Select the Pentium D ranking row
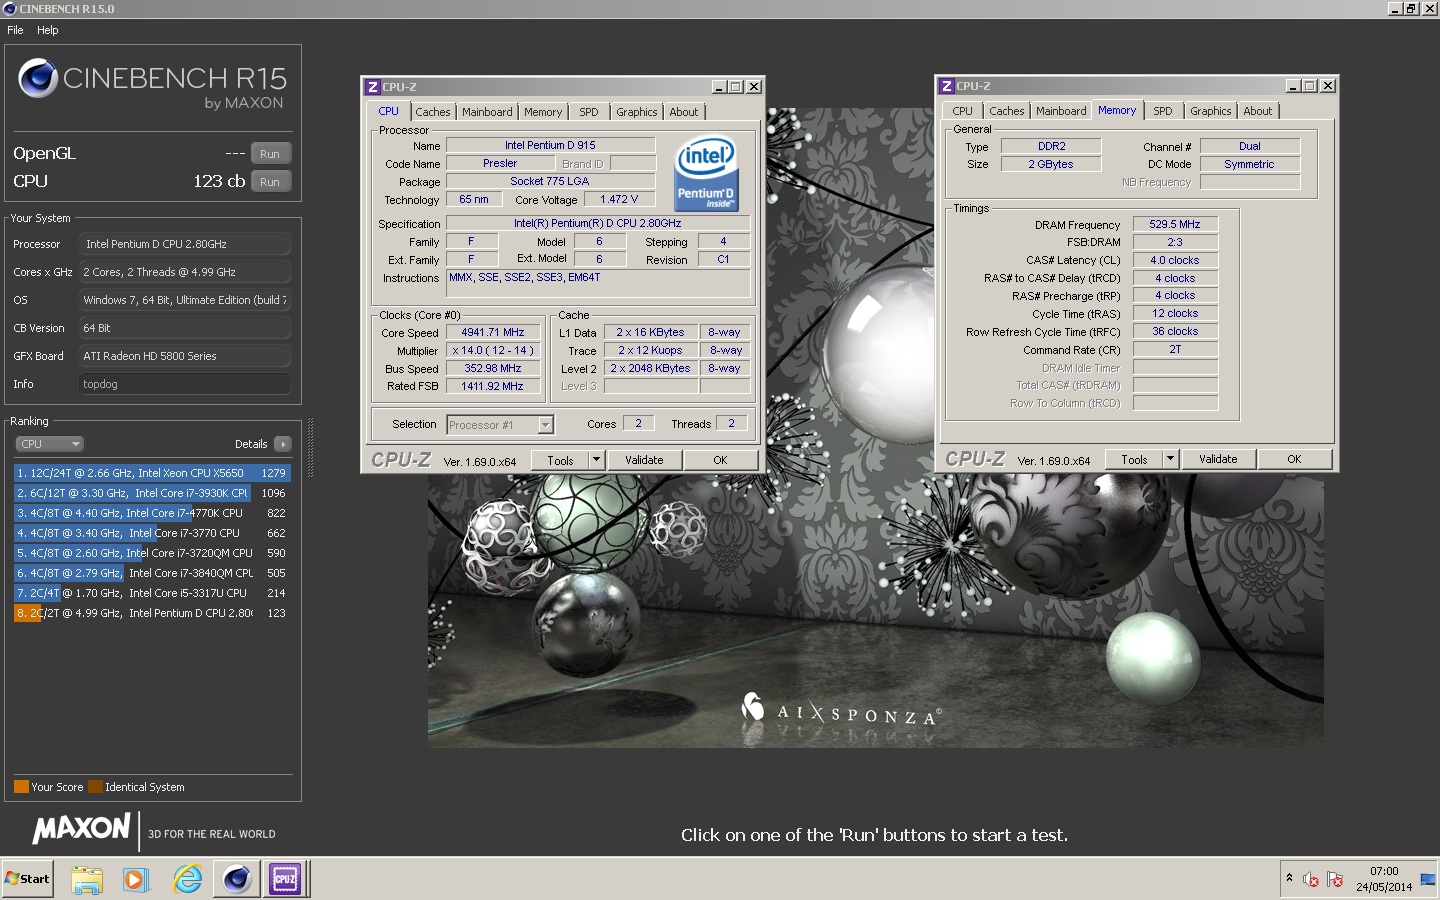This screenshot has width=1440, height=900. tap(152, 613)
